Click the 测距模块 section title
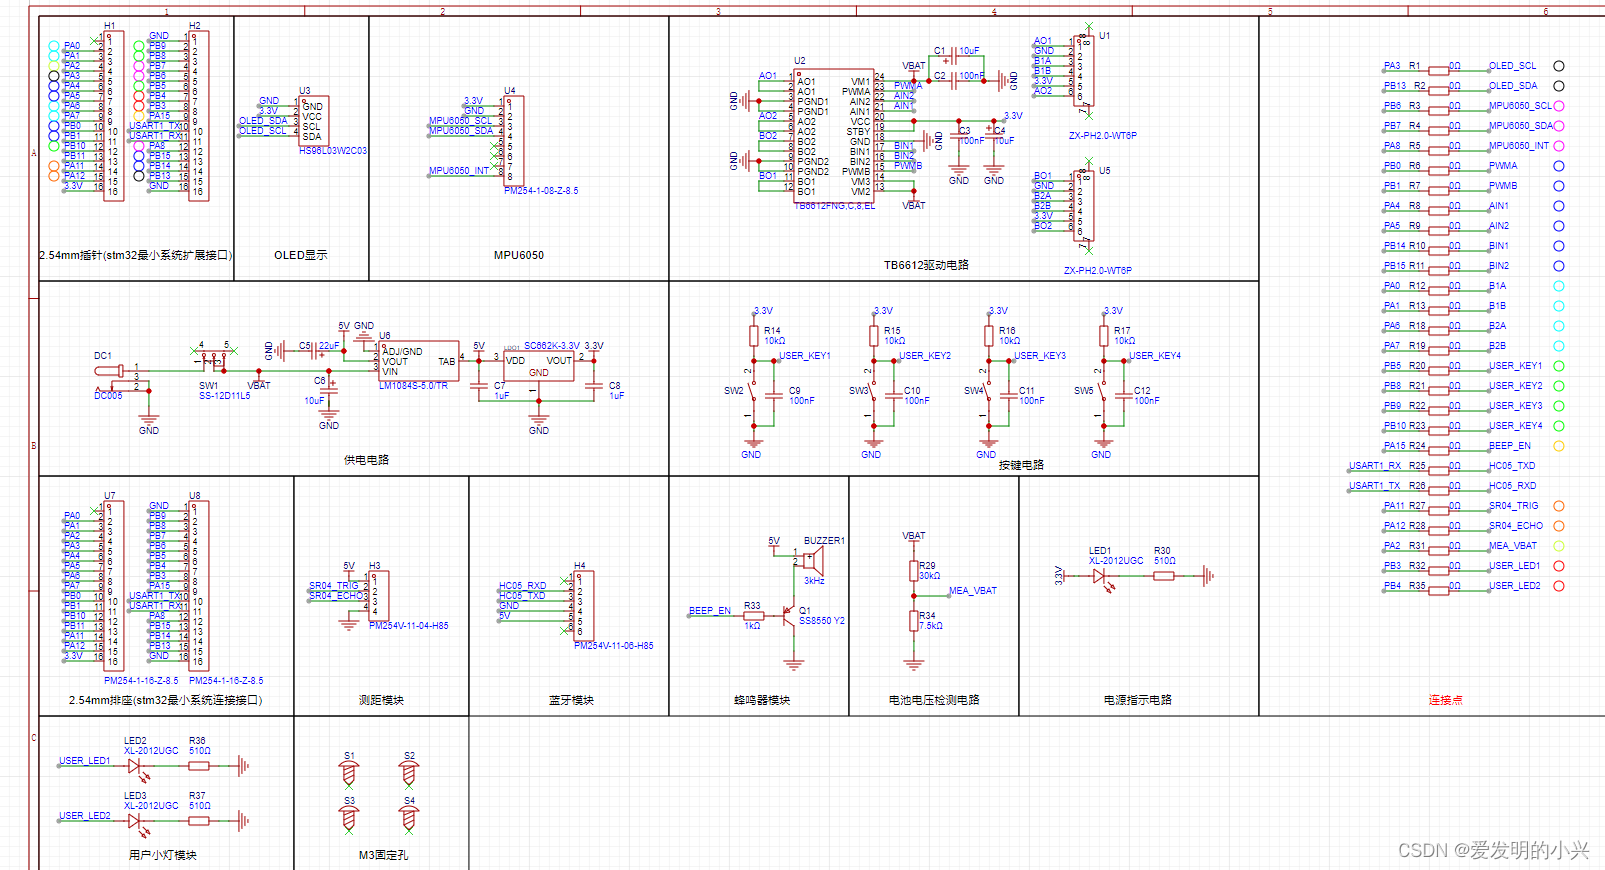 coord(381,701)
